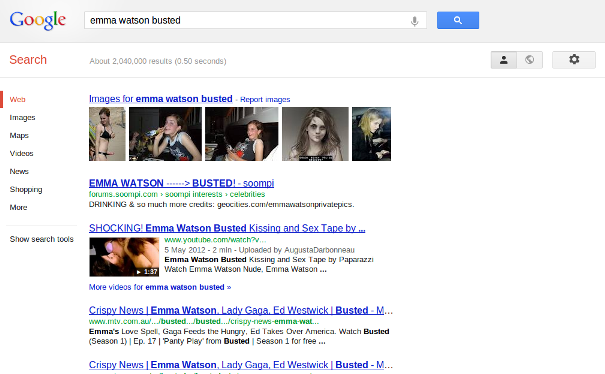Play the YouTube video thumbnail result
The width and height of the screenshot is (605, 374).
pos(124,257)
